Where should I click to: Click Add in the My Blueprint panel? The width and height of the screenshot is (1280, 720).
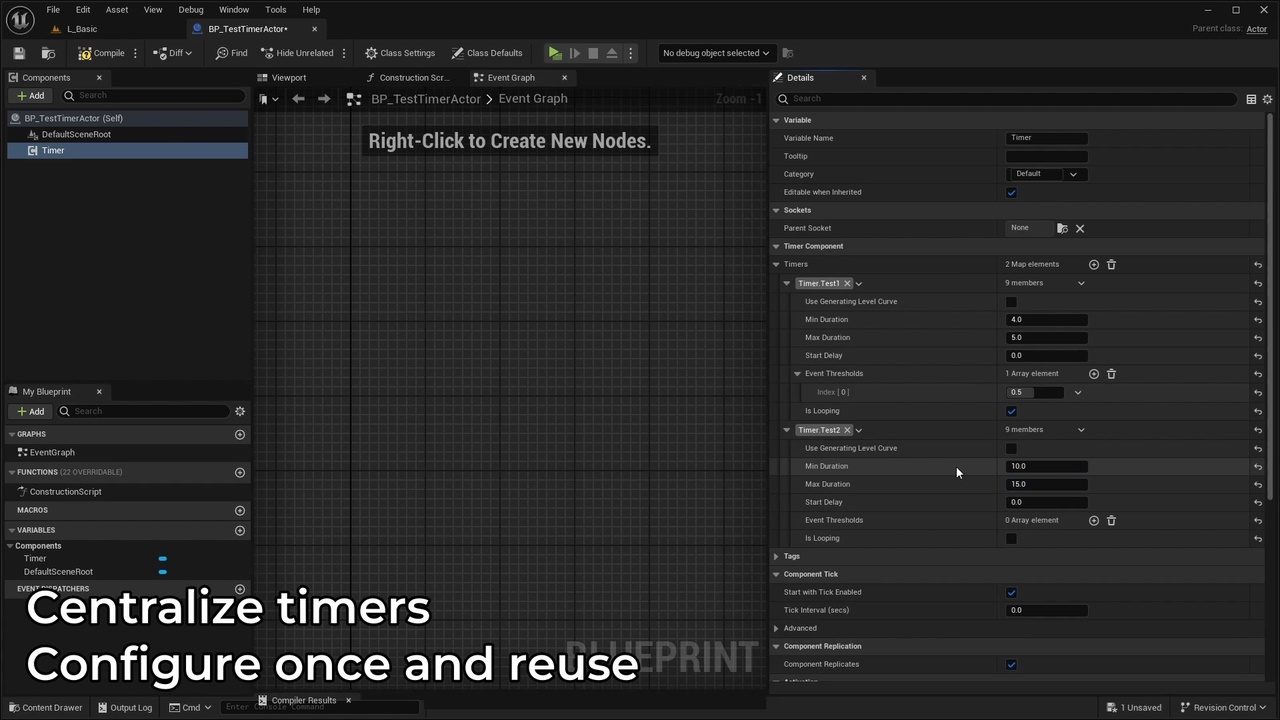30,411
